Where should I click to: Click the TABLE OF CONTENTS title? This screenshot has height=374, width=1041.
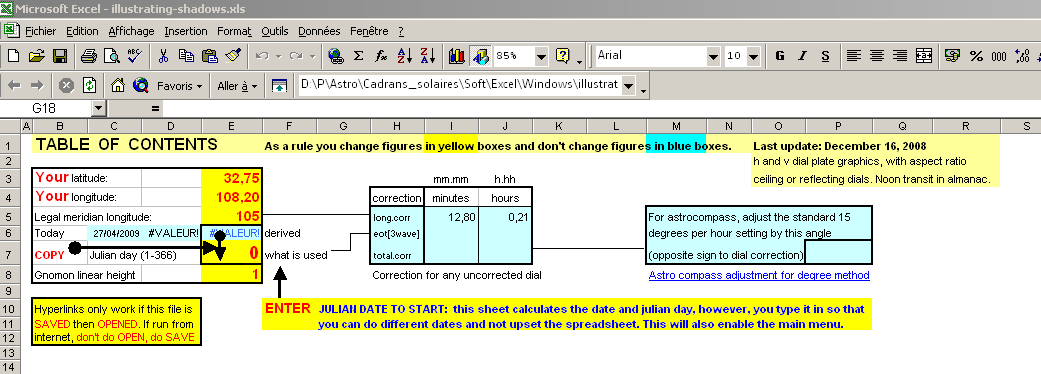click(126, 144)
